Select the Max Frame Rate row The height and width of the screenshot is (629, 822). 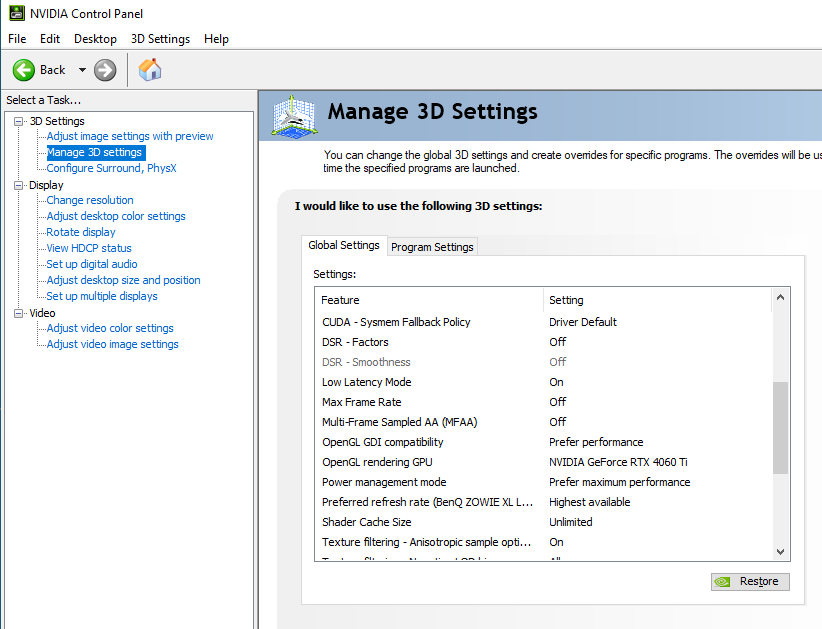[x=543, y=402]
